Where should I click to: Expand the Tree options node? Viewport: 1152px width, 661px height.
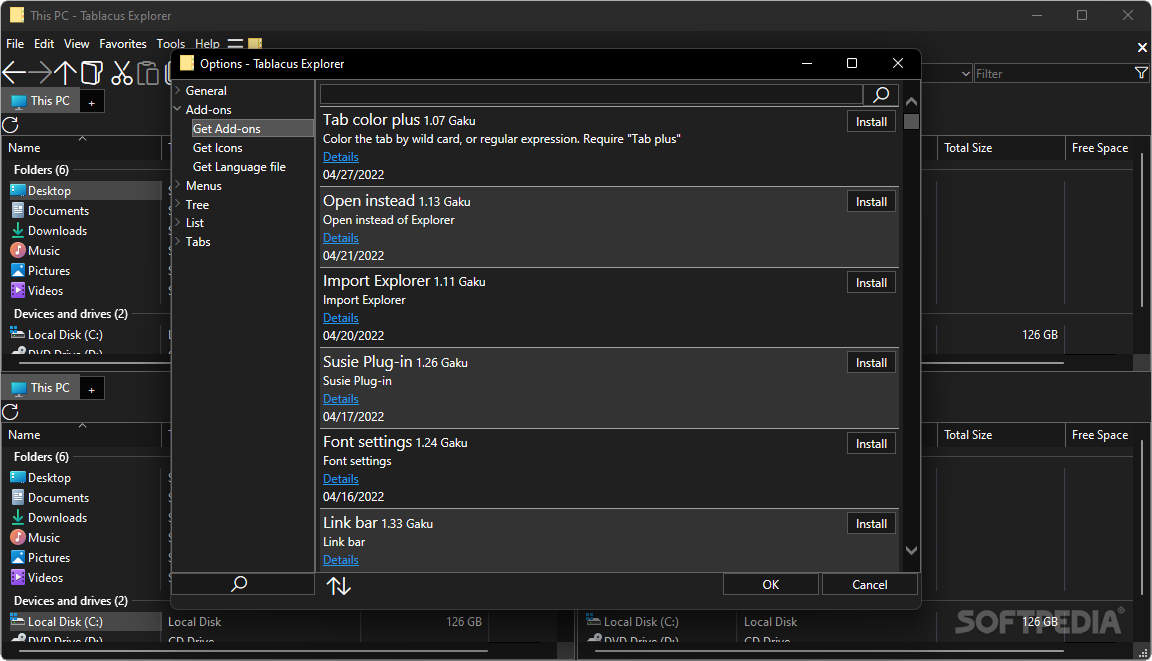click(178, 204)
